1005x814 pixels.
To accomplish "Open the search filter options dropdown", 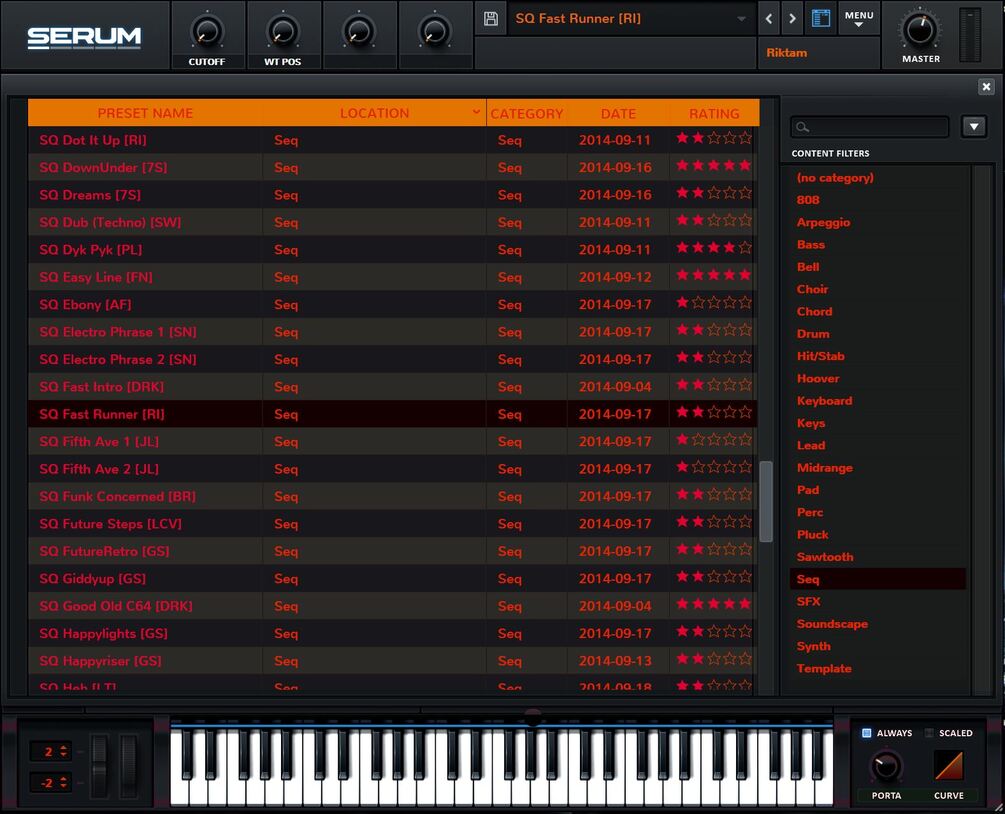I will tap(974, 127).
